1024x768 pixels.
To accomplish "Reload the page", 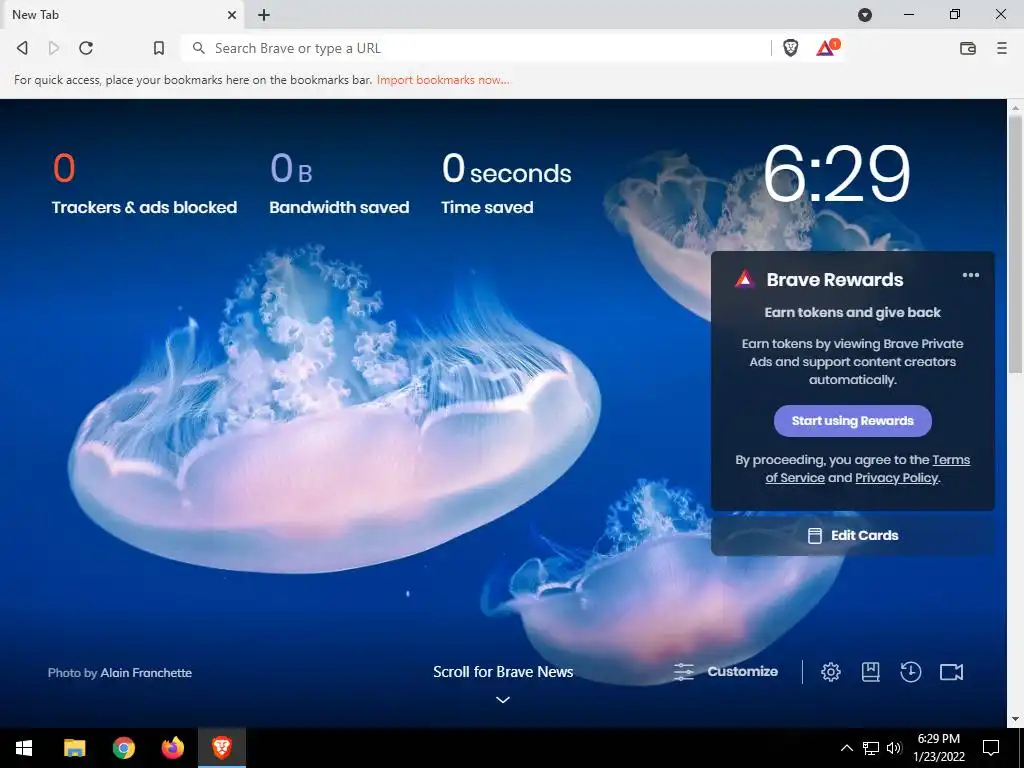I will (x=86, y=48).
